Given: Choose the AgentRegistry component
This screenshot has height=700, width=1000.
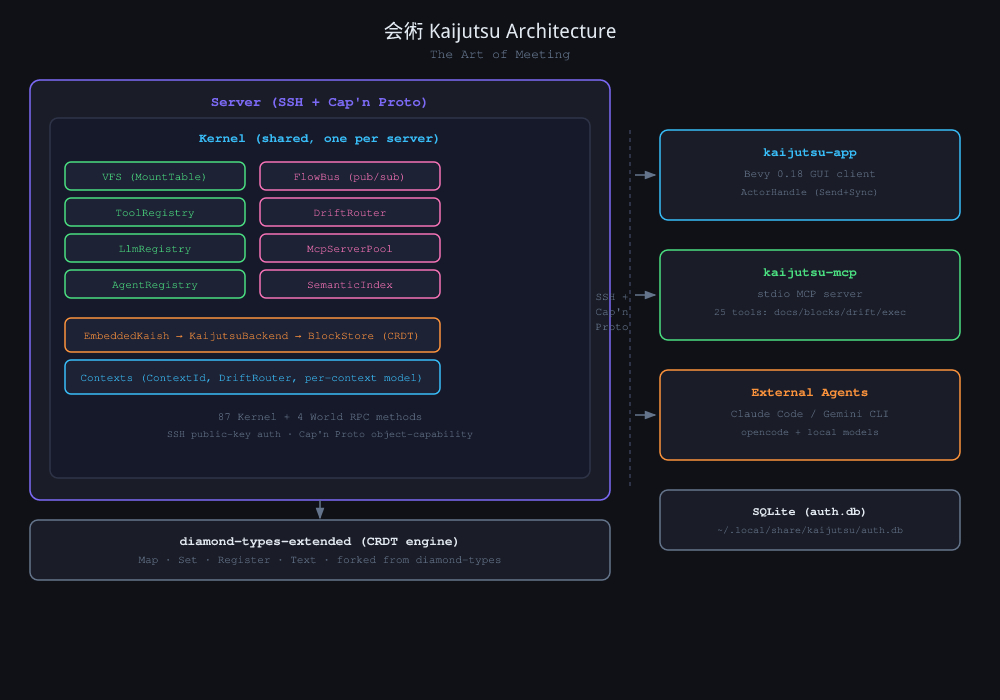Looking at the screenshot, I should (x=155, y=285).
